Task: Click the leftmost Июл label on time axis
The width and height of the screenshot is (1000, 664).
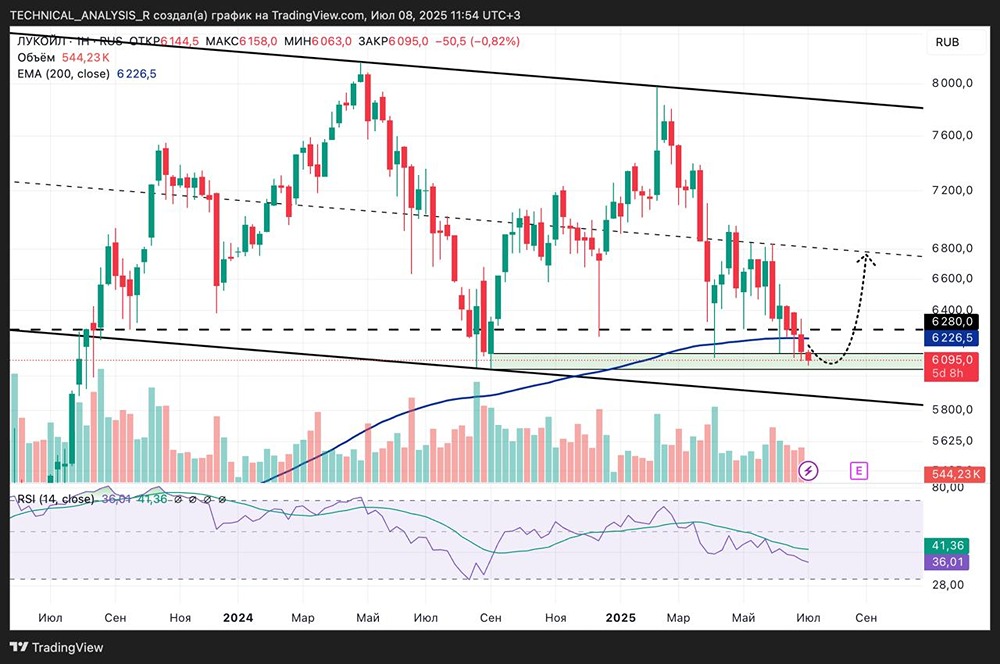Action: (50, 617)
